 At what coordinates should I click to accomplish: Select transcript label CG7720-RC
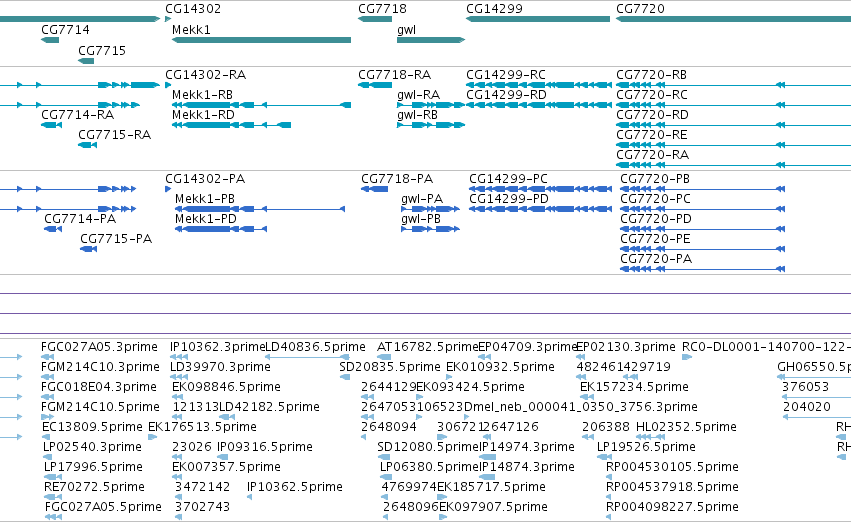pyautogui.click(x=652, y=95)
